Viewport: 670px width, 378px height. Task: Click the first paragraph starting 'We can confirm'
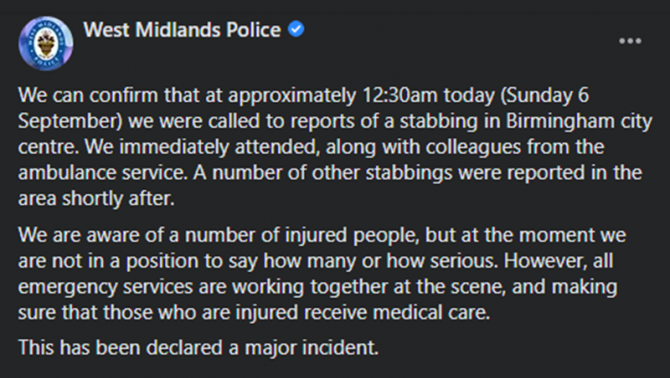[335, 147]
